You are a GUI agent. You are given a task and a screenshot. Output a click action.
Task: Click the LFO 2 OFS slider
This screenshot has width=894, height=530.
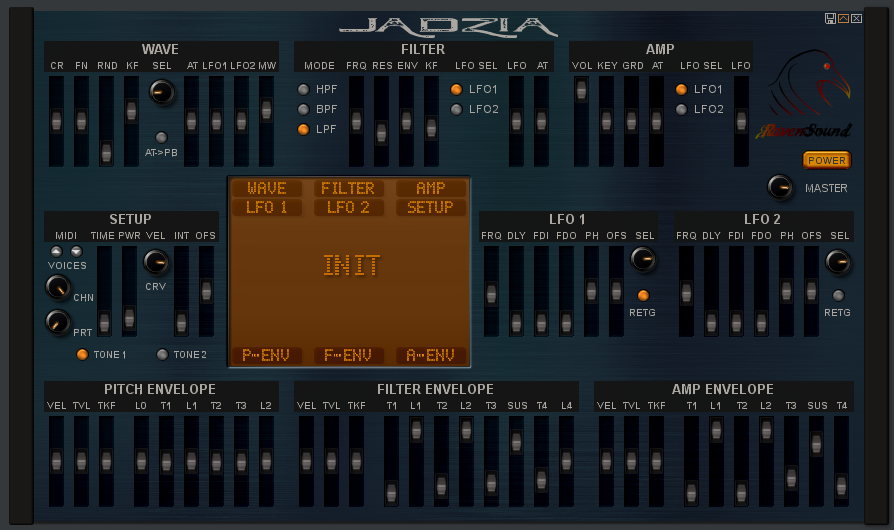[x=811, y=291]
